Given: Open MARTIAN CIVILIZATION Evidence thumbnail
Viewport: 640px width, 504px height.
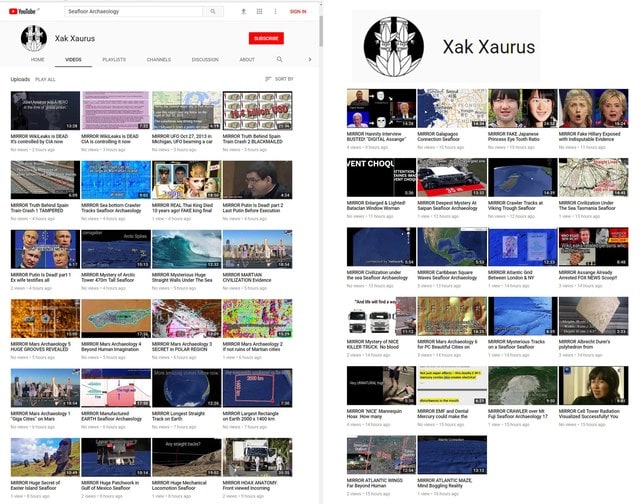Looking at the screenshot, I should coord(258,249).
